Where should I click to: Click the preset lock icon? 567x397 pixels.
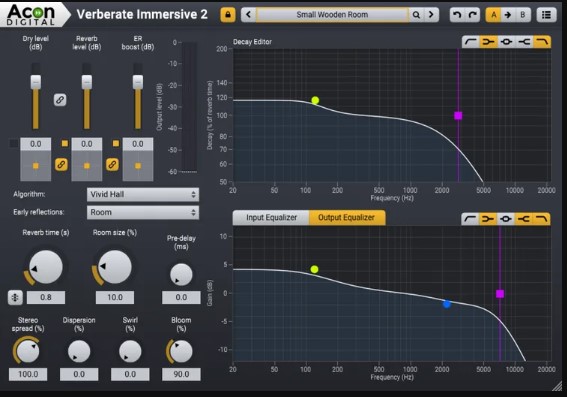click(x=228, y=15)
